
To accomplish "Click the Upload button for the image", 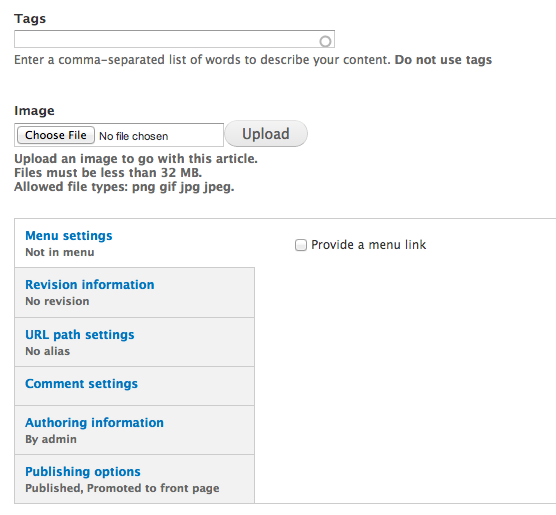I will pos(266,134).
